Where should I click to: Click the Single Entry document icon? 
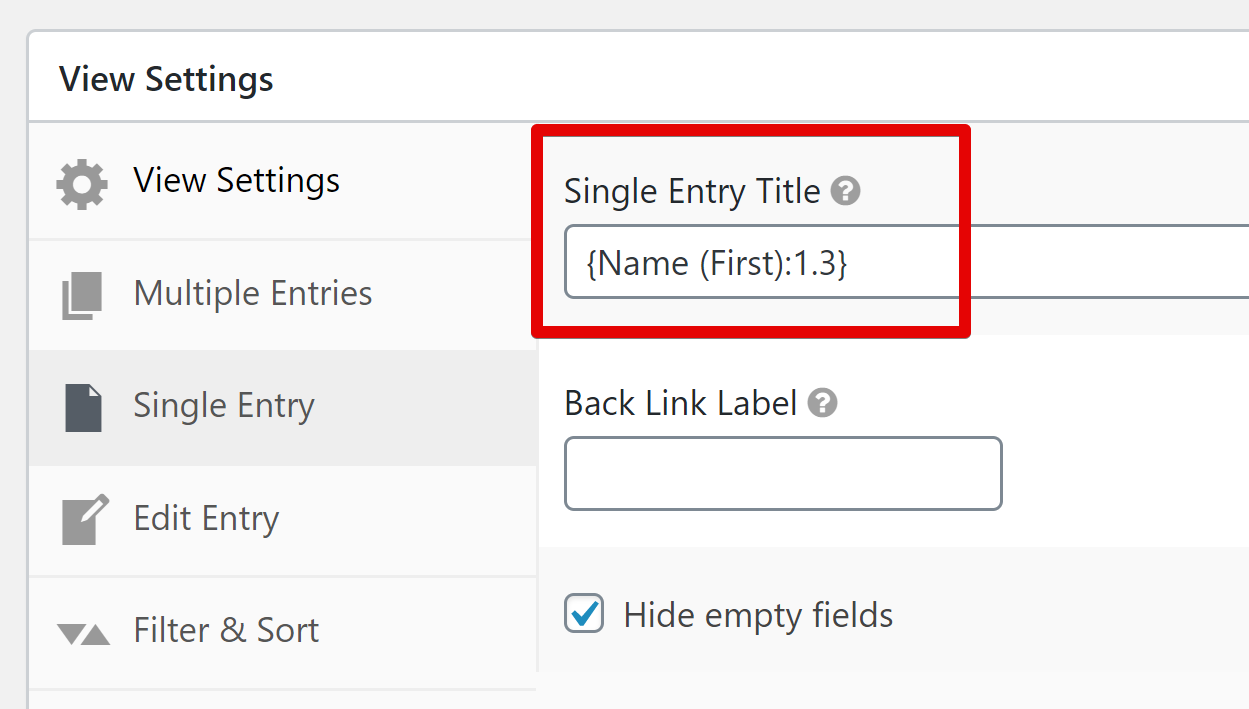(x=81, y=405)
